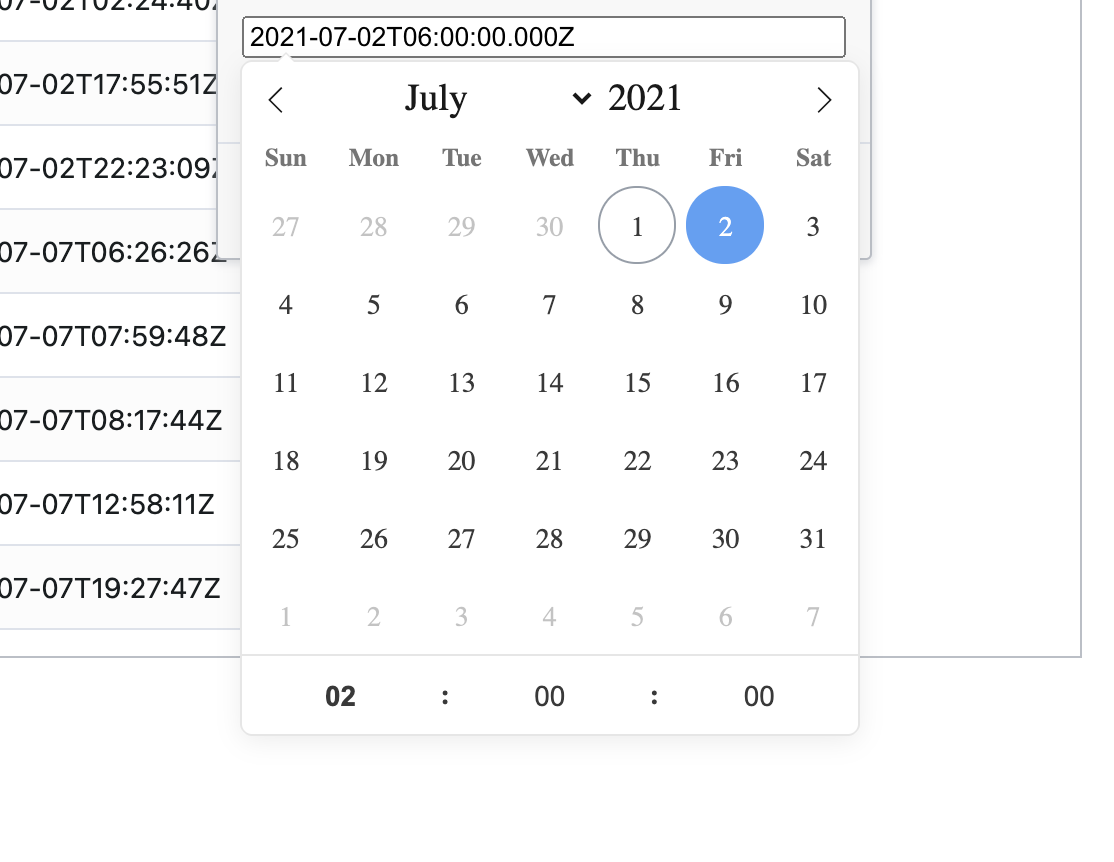Go to the next month arrow
This screenshot has height=862, width=1114.
[x=823, y=100]
